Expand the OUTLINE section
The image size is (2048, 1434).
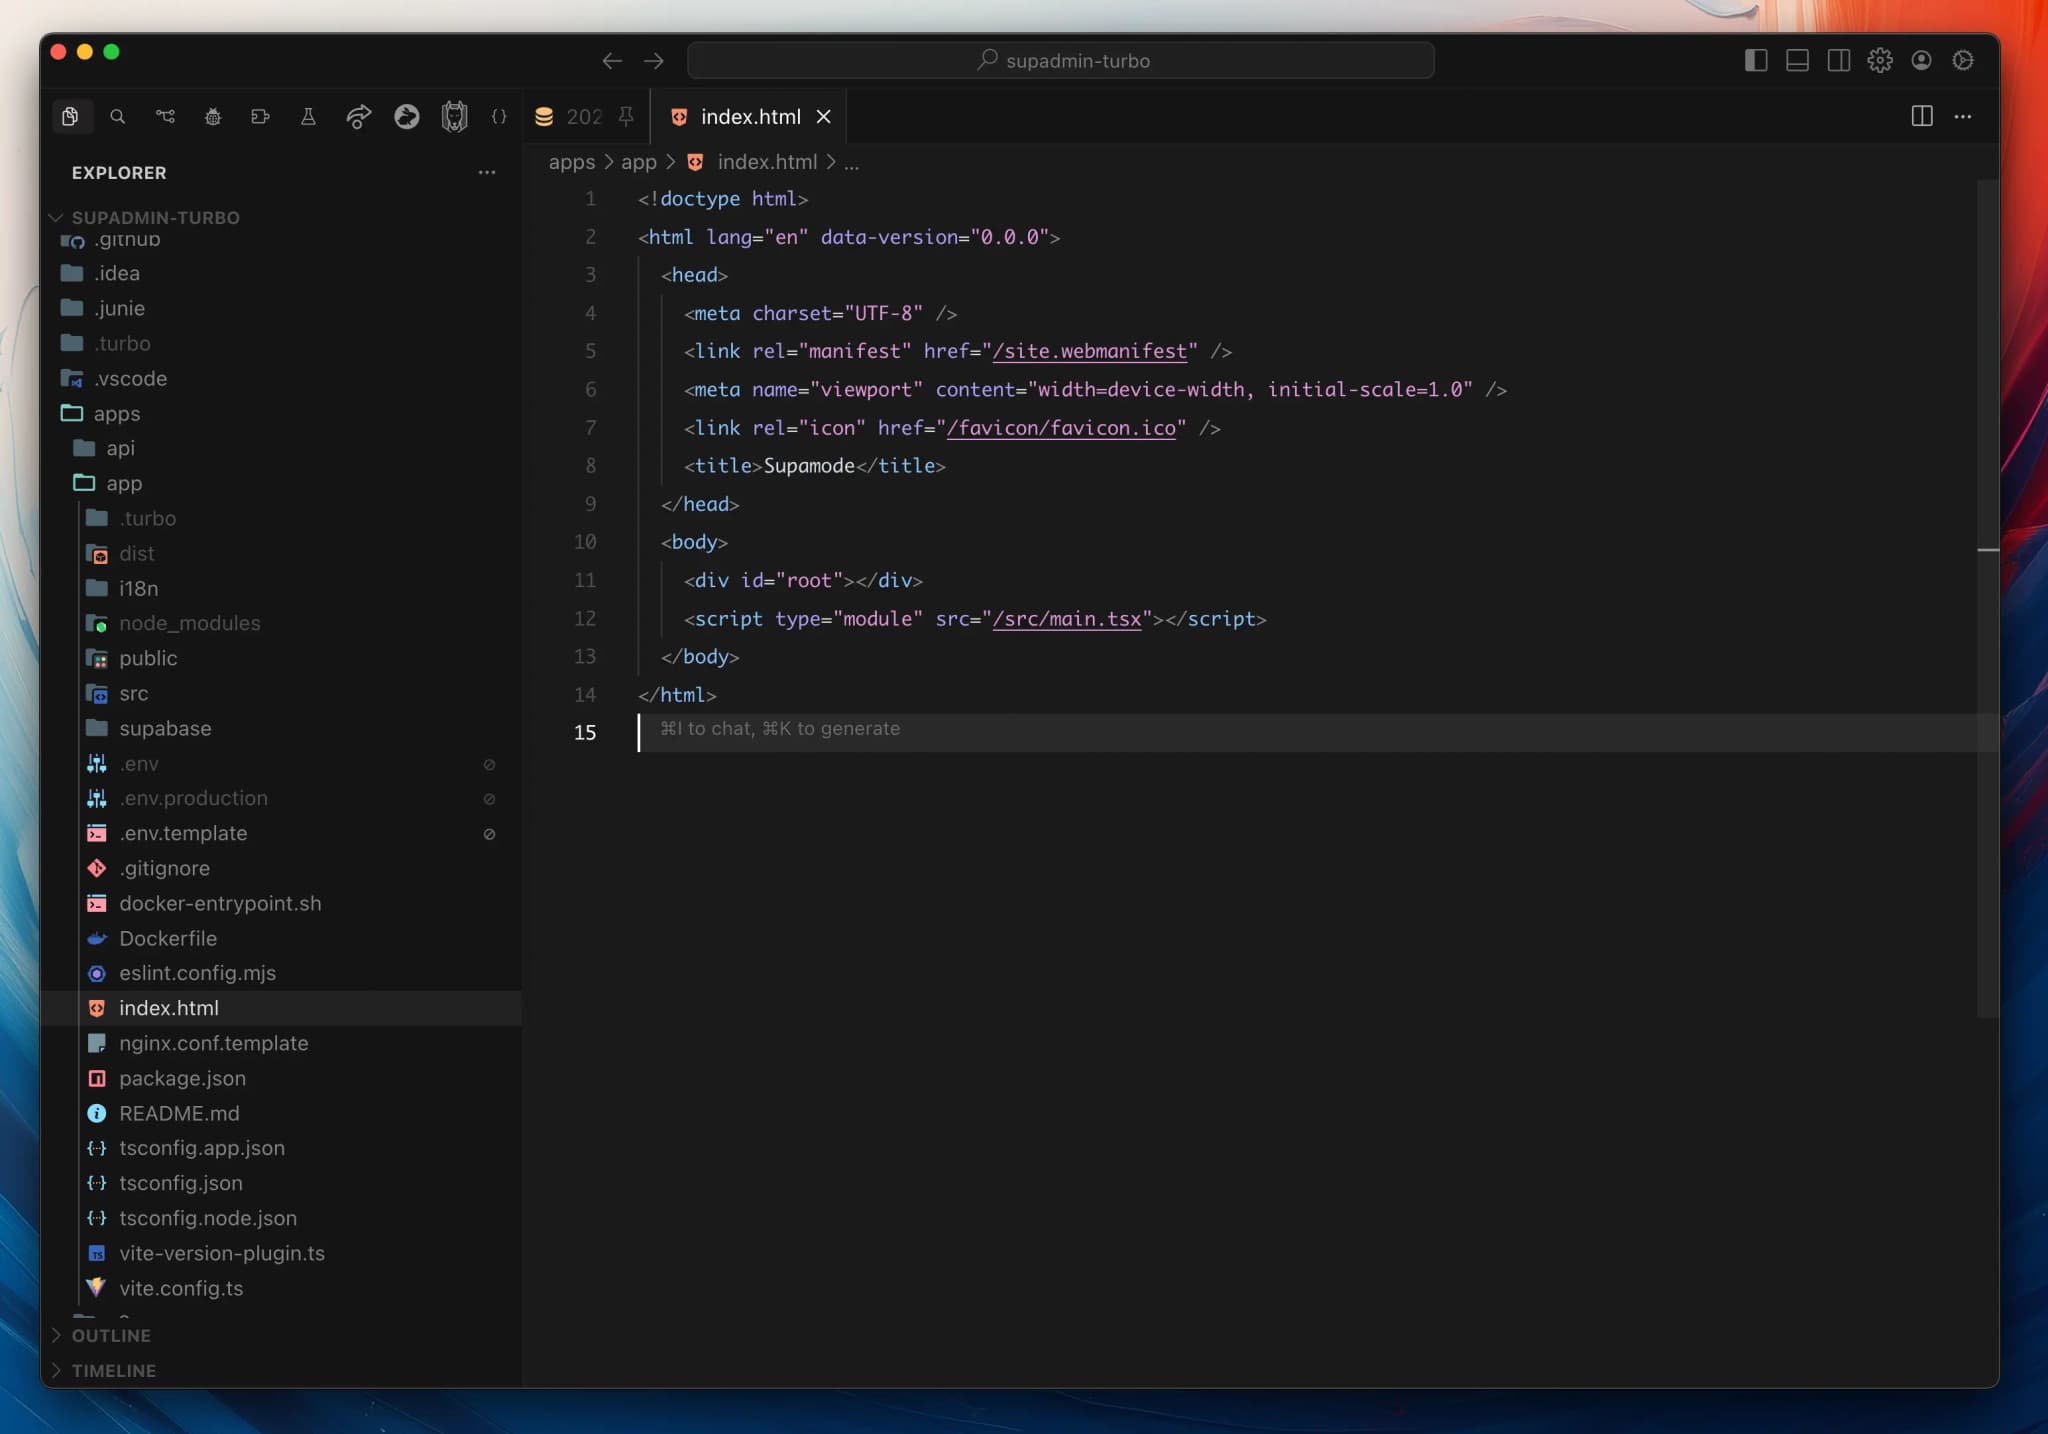coord(111,1335)
